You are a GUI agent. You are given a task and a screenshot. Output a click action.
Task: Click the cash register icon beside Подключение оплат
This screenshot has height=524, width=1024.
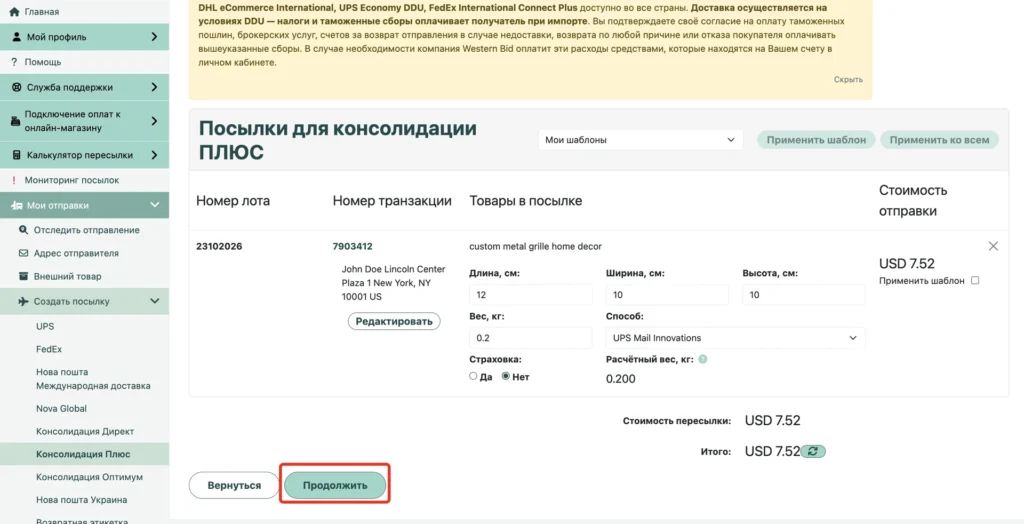tap(16, 121)
